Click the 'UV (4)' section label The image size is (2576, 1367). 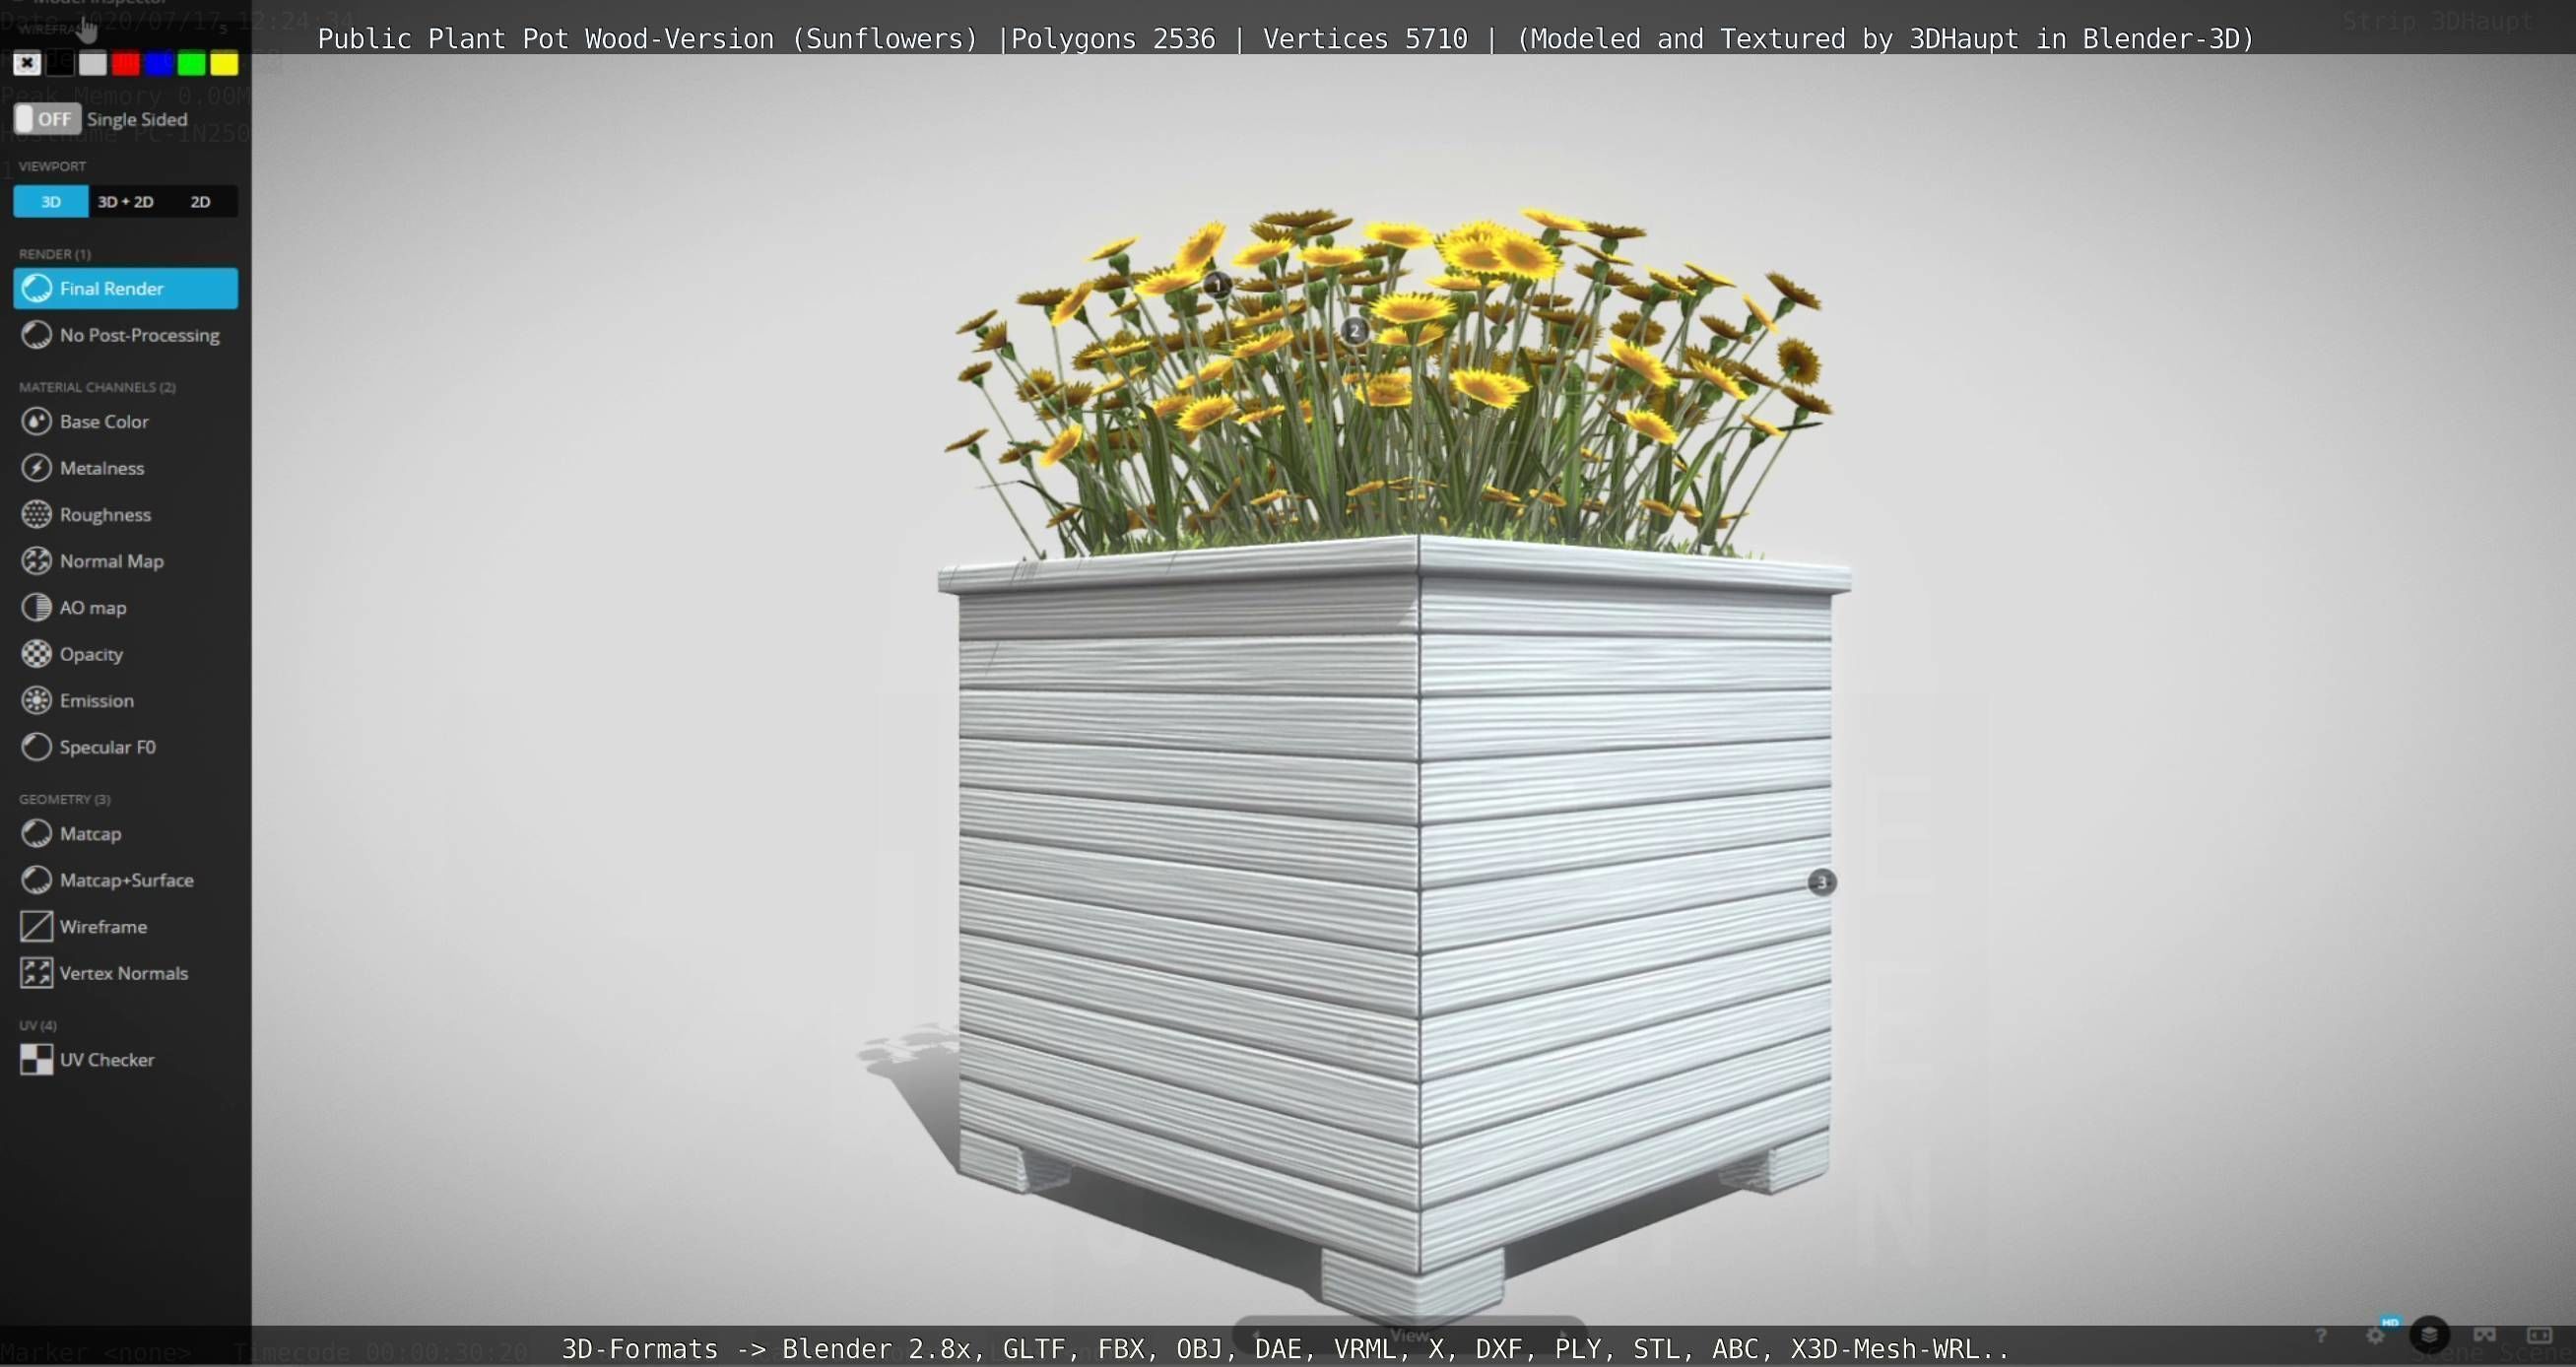coord(38,1025)
